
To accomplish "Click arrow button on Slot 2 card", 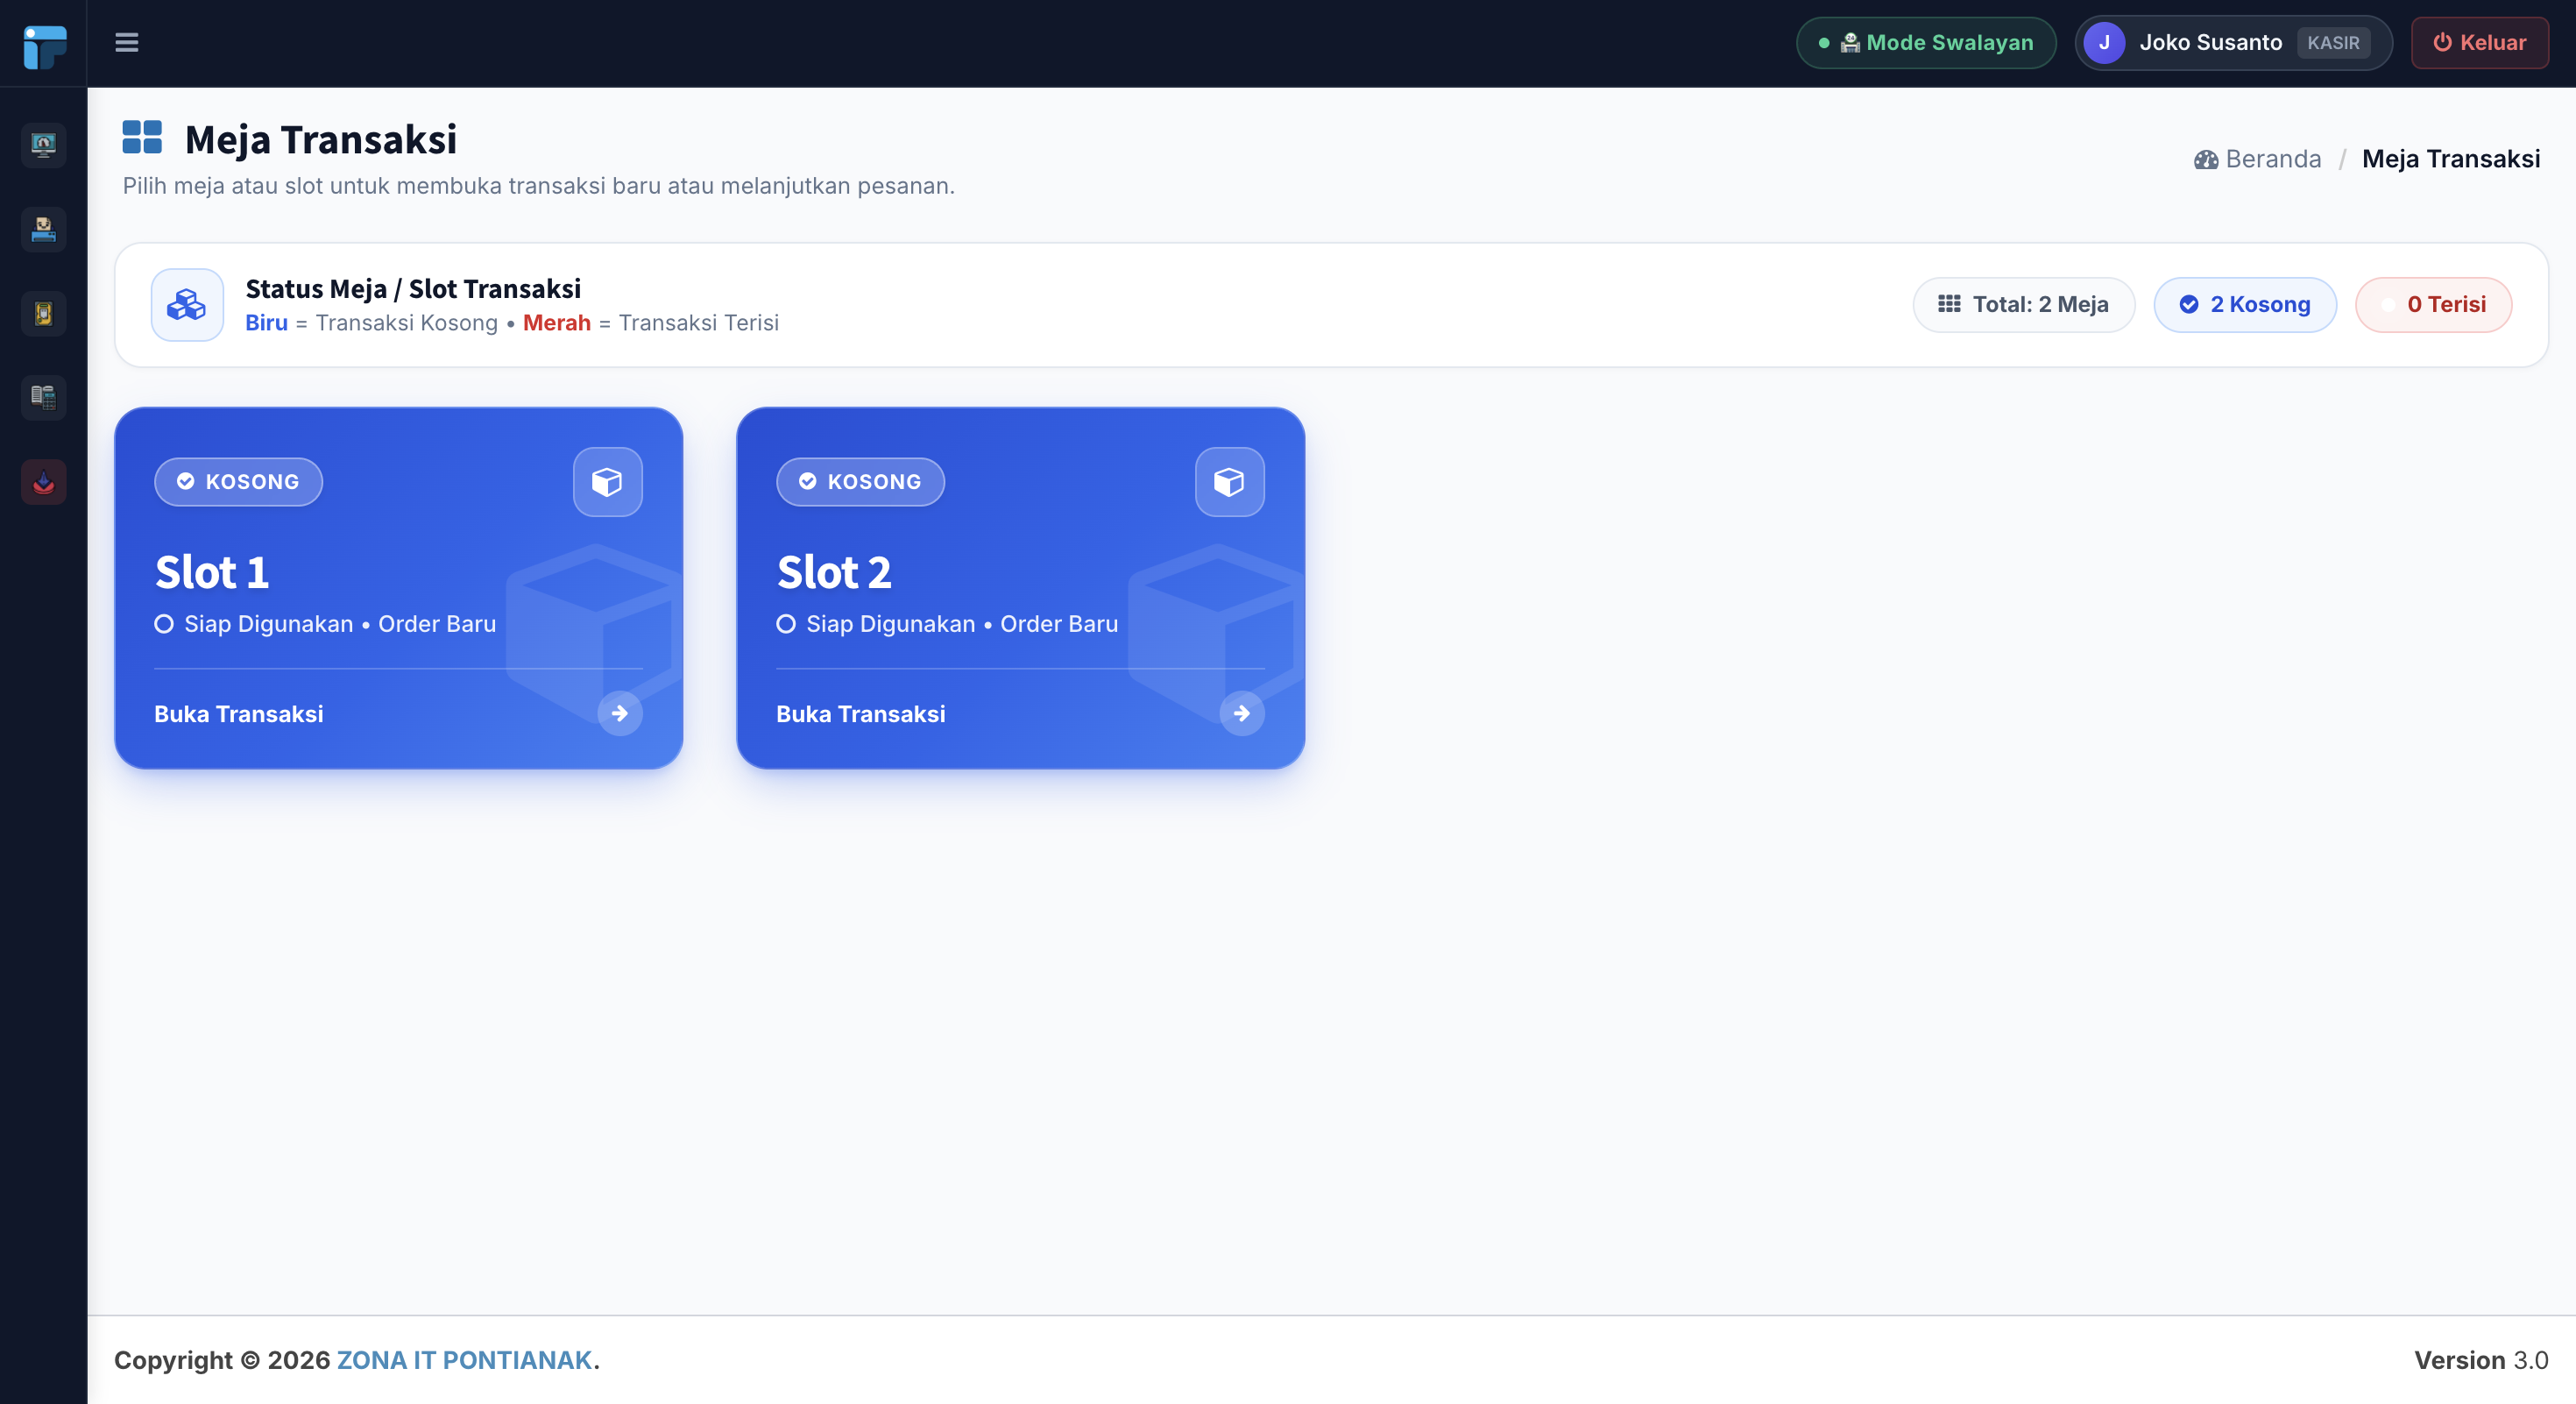I will [1241, 713].
